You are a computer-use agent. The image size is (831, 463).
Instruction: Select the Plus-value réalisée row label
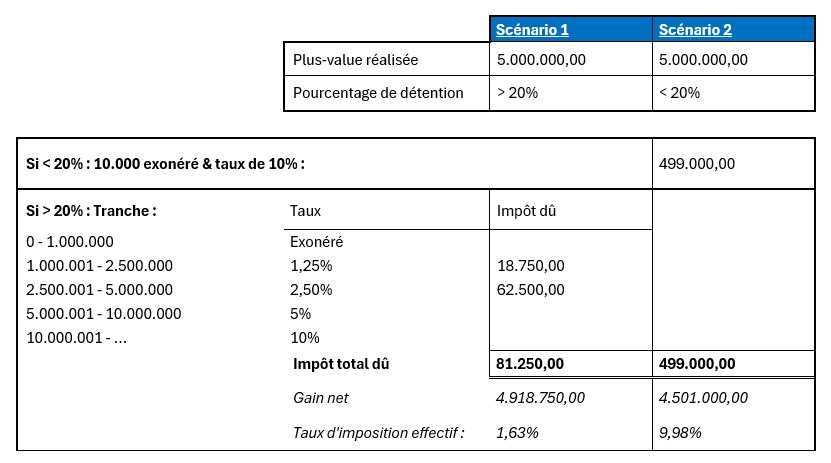356,60
